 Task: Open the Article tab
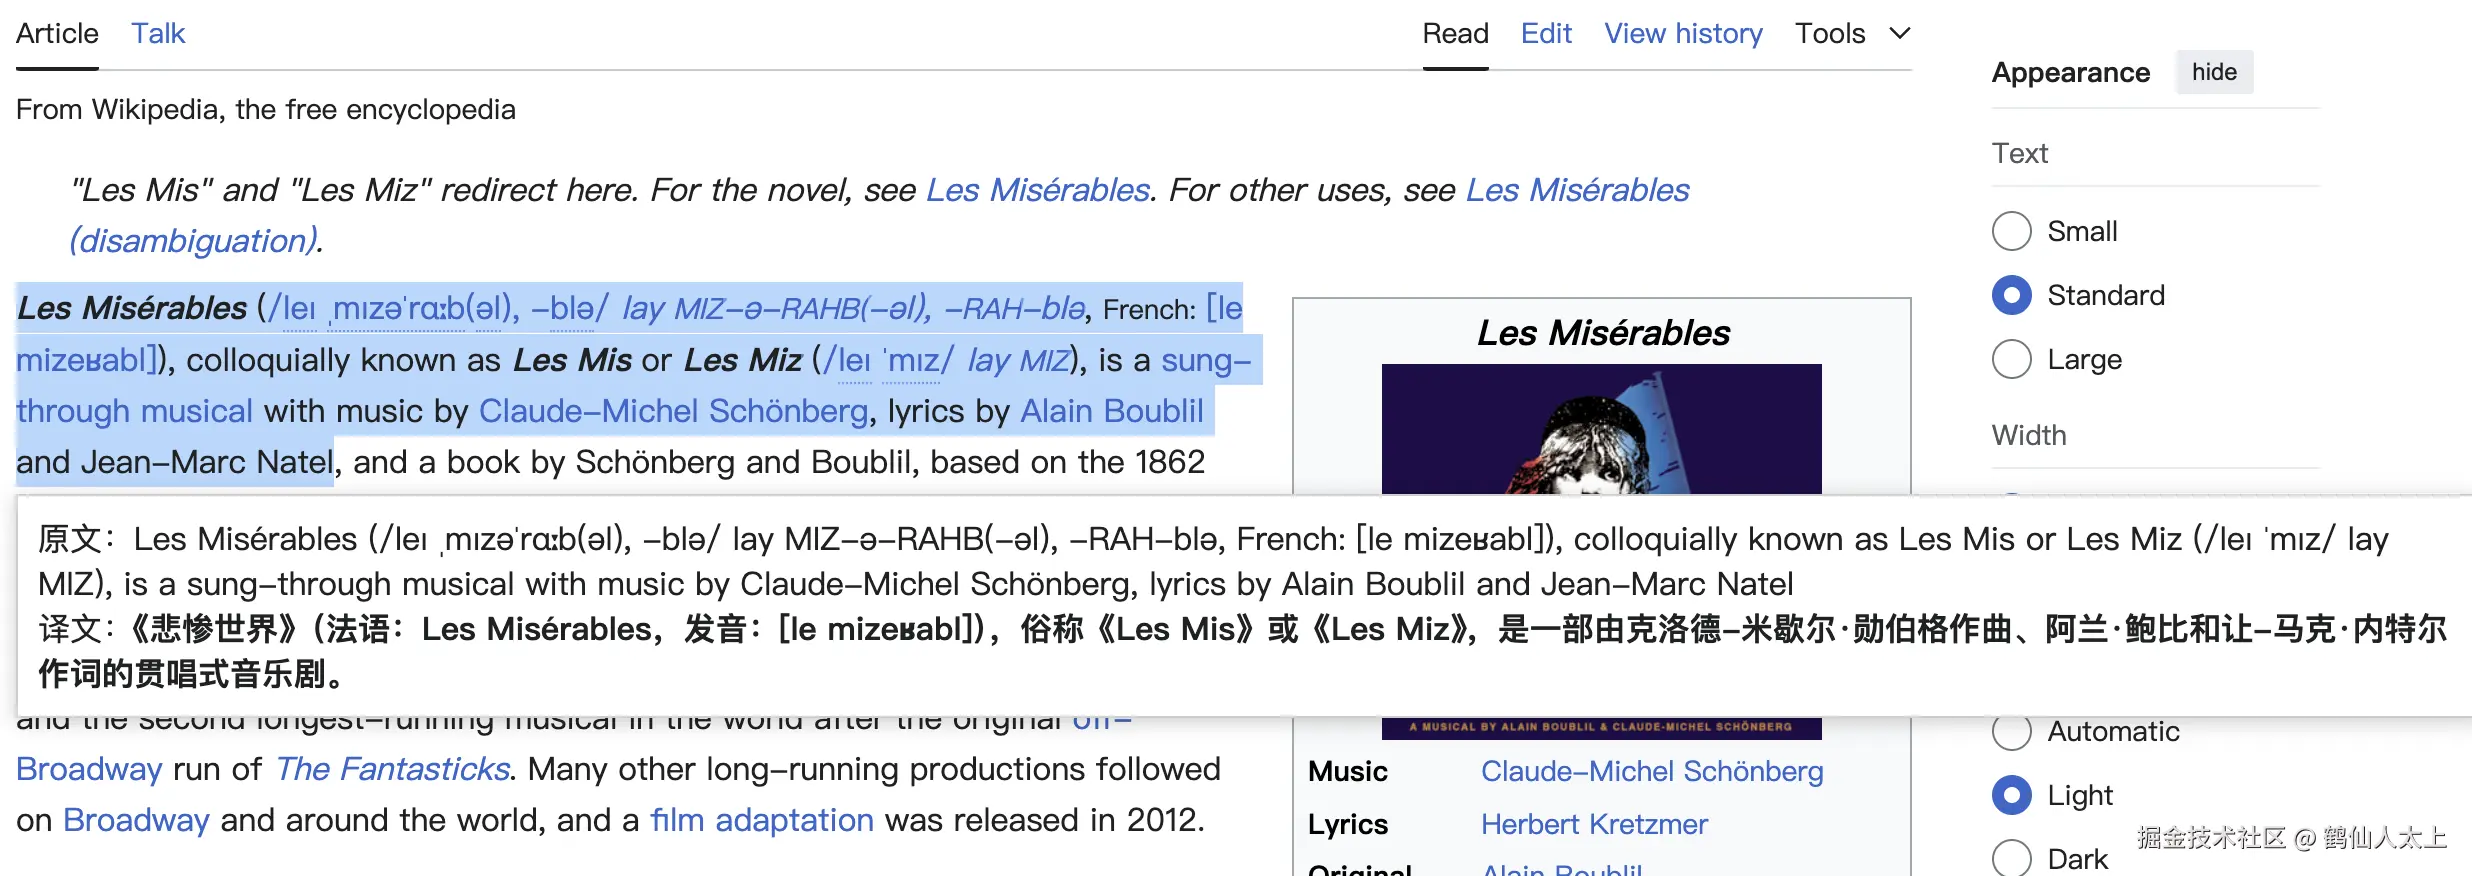[x=57, y=34]
